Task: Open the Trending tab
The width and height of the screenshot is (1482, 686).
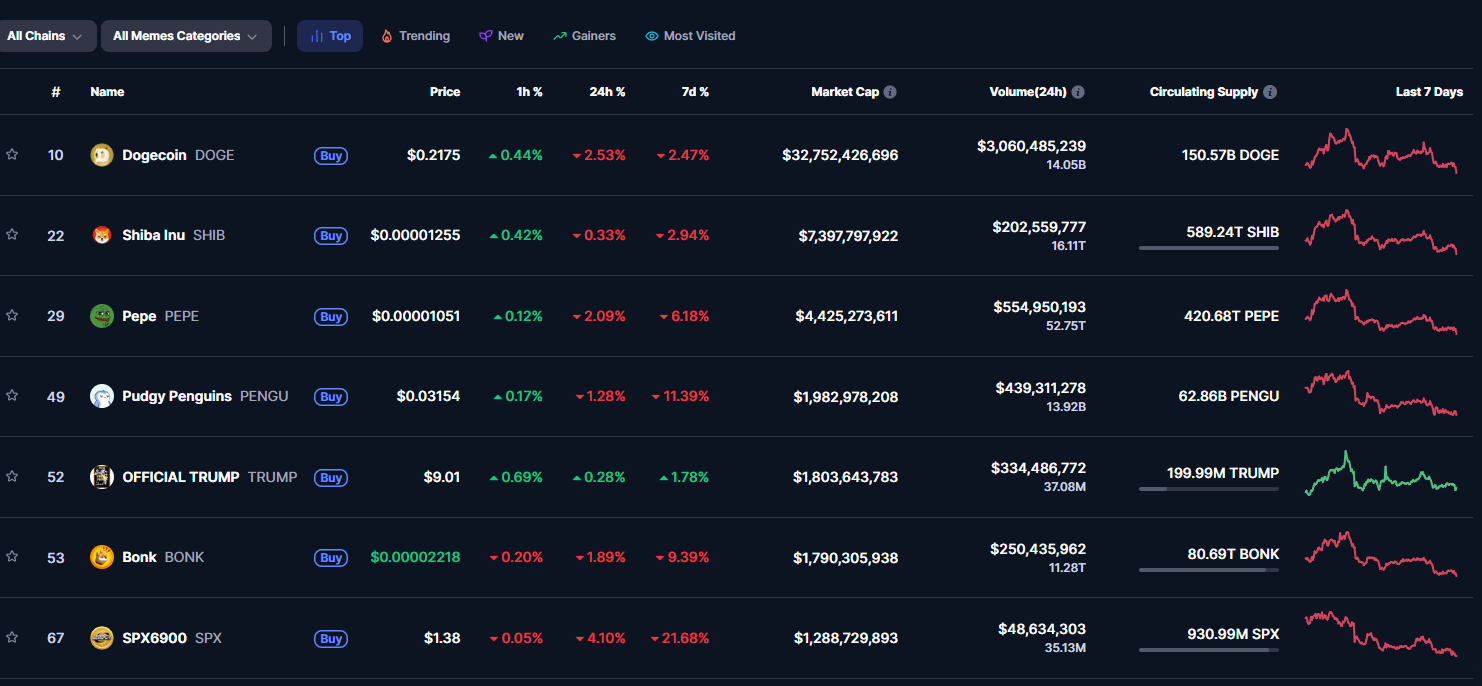Action: click(415, 36)
